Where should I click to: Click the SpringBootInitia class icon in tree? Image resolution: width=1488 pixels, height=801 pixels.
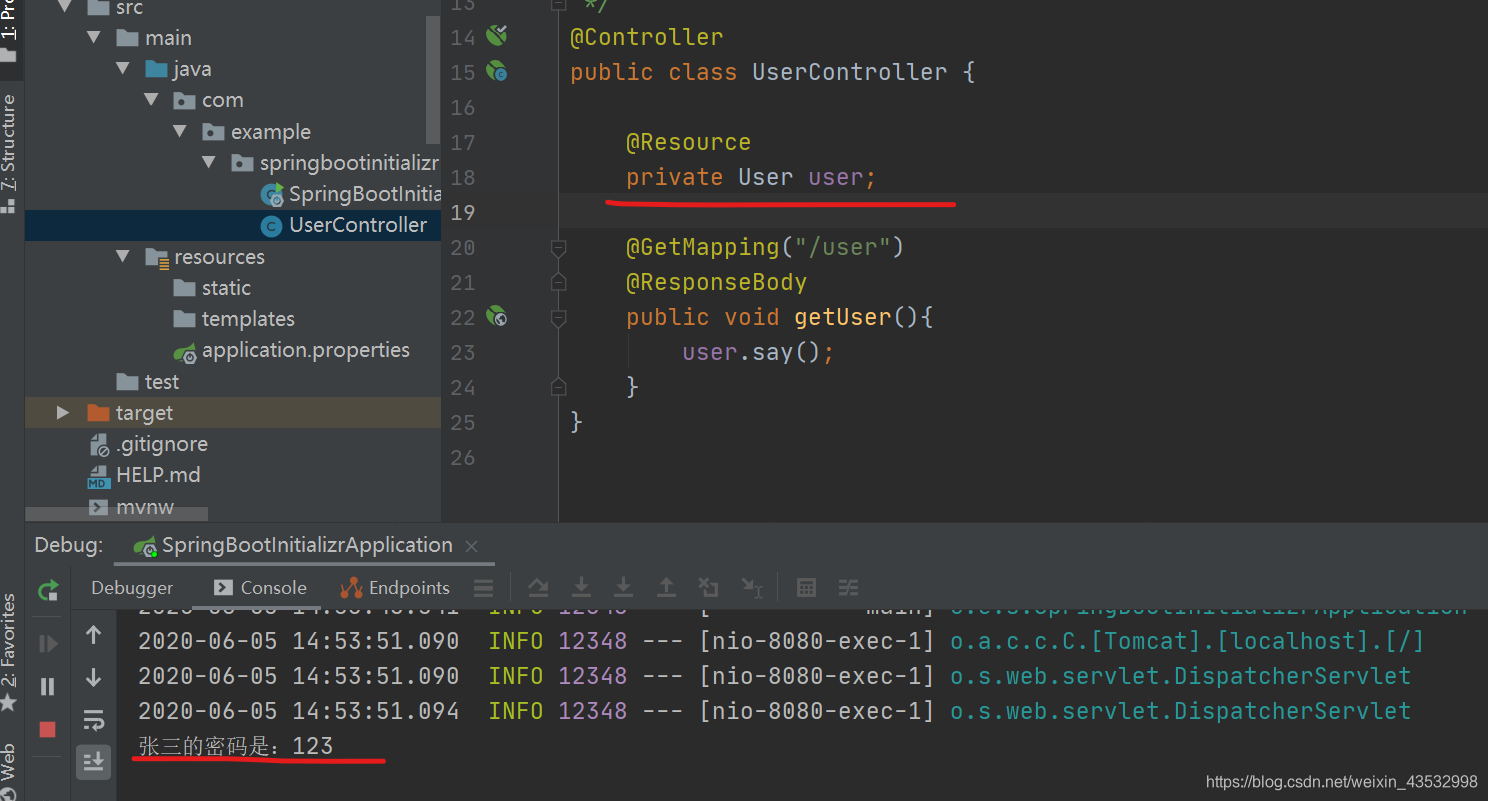(271, 195)
